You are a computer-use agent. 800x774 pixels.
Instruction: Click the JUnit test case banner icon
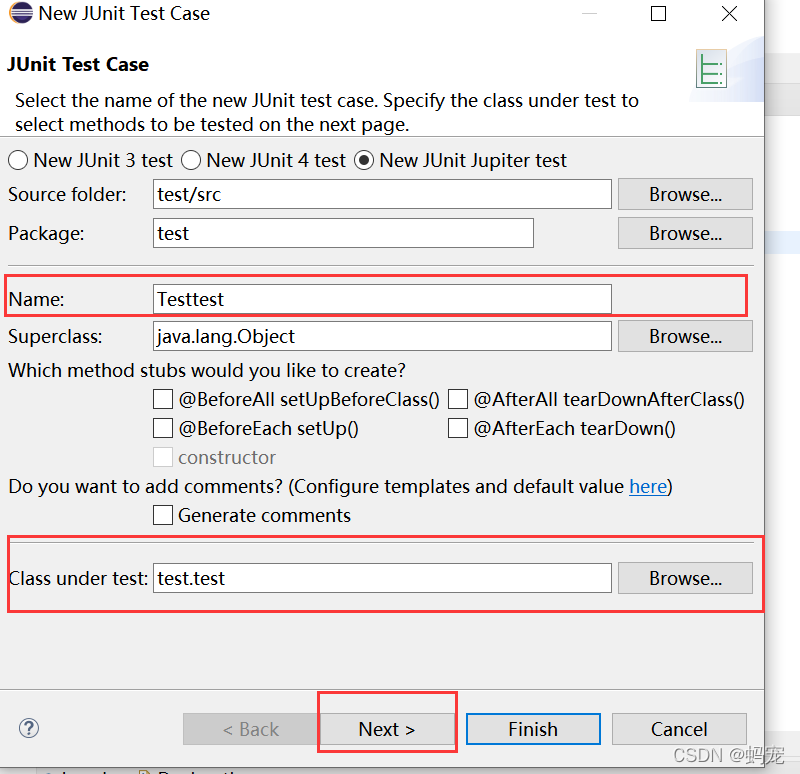point(711,69)
